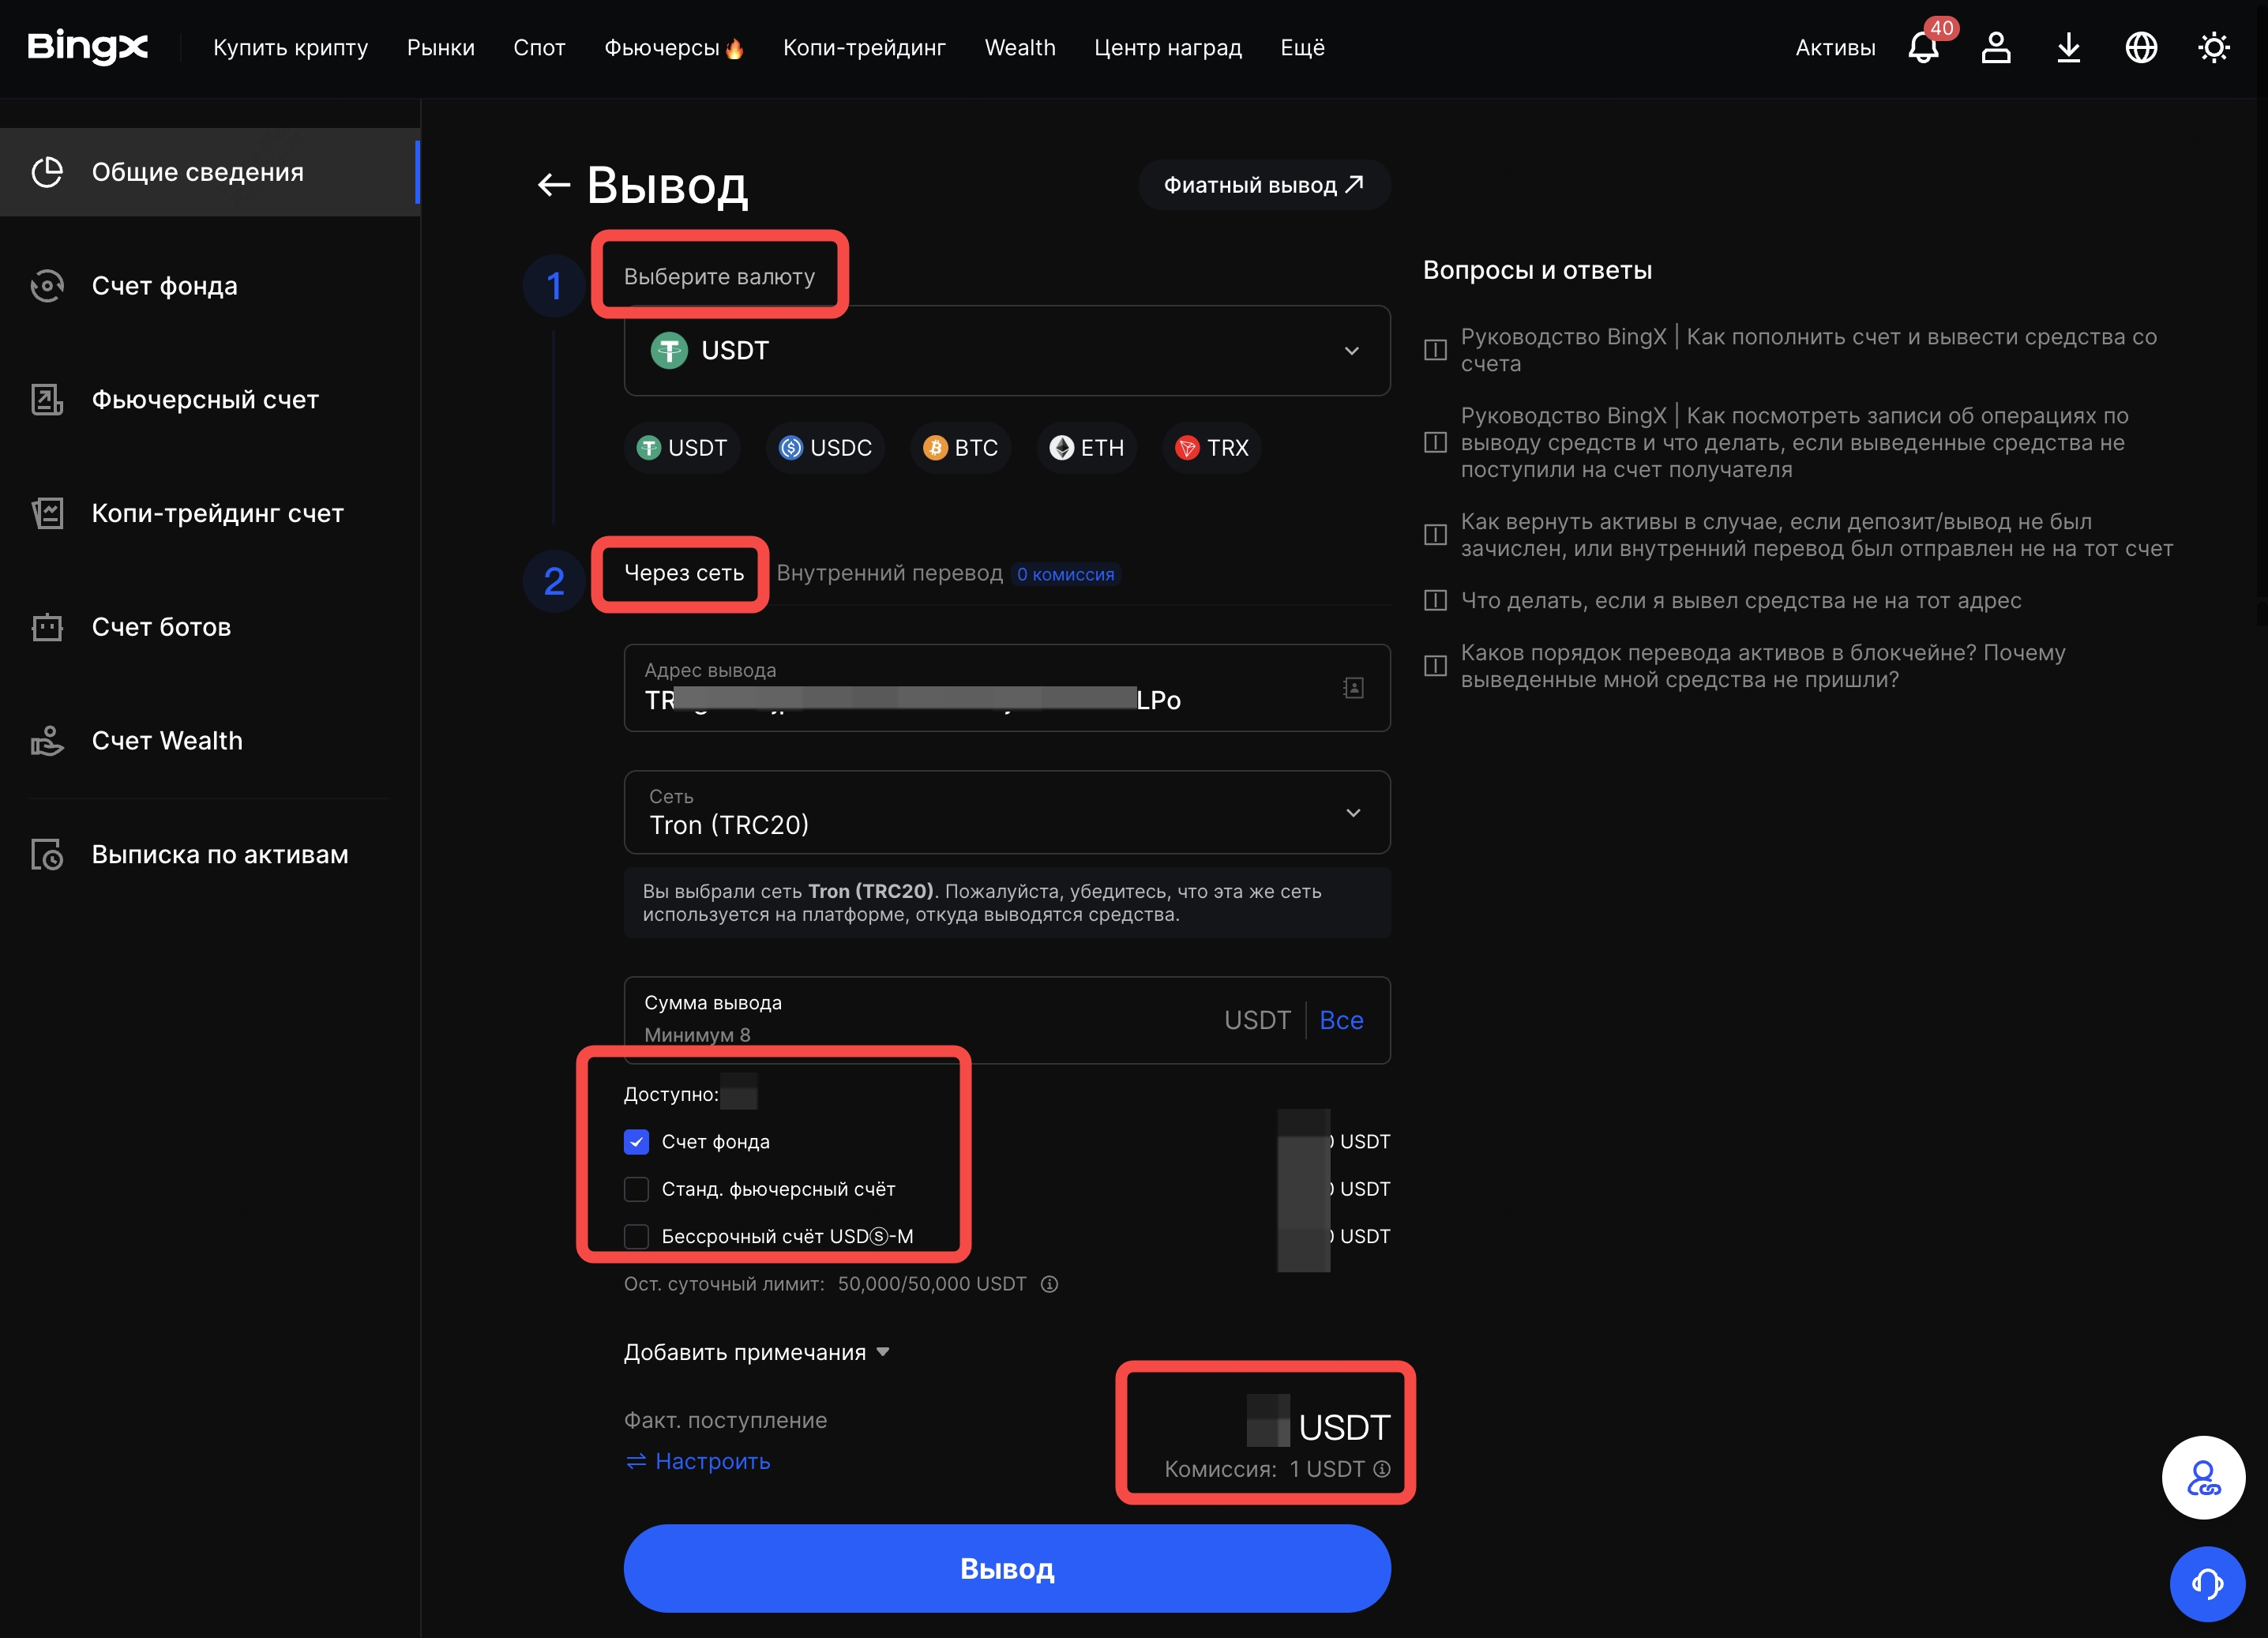
Task: Click the download app icon
Action: click(2068, 47)
